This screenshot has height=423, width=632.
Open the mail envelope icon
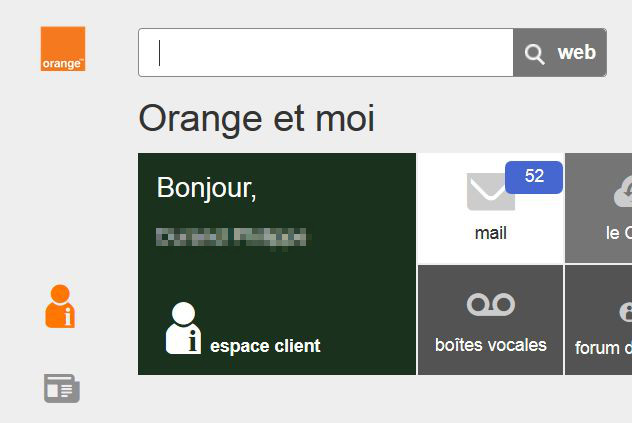490,191
